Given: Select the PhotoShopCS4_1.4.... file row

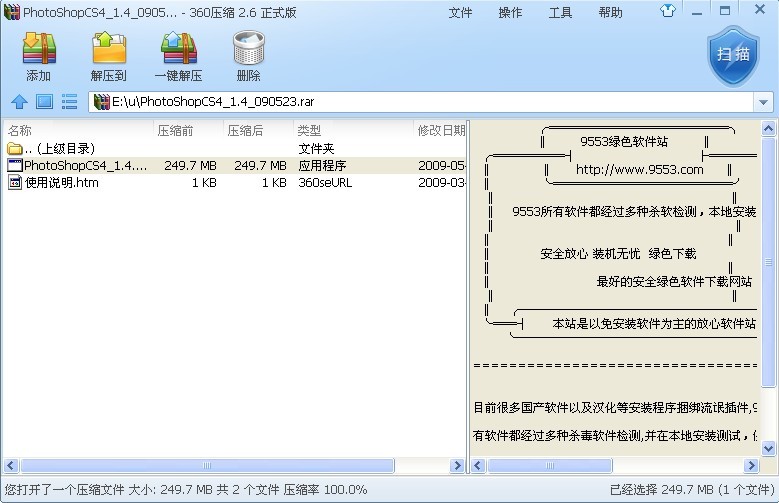Looking at the screenshot, I should point(234,166).
